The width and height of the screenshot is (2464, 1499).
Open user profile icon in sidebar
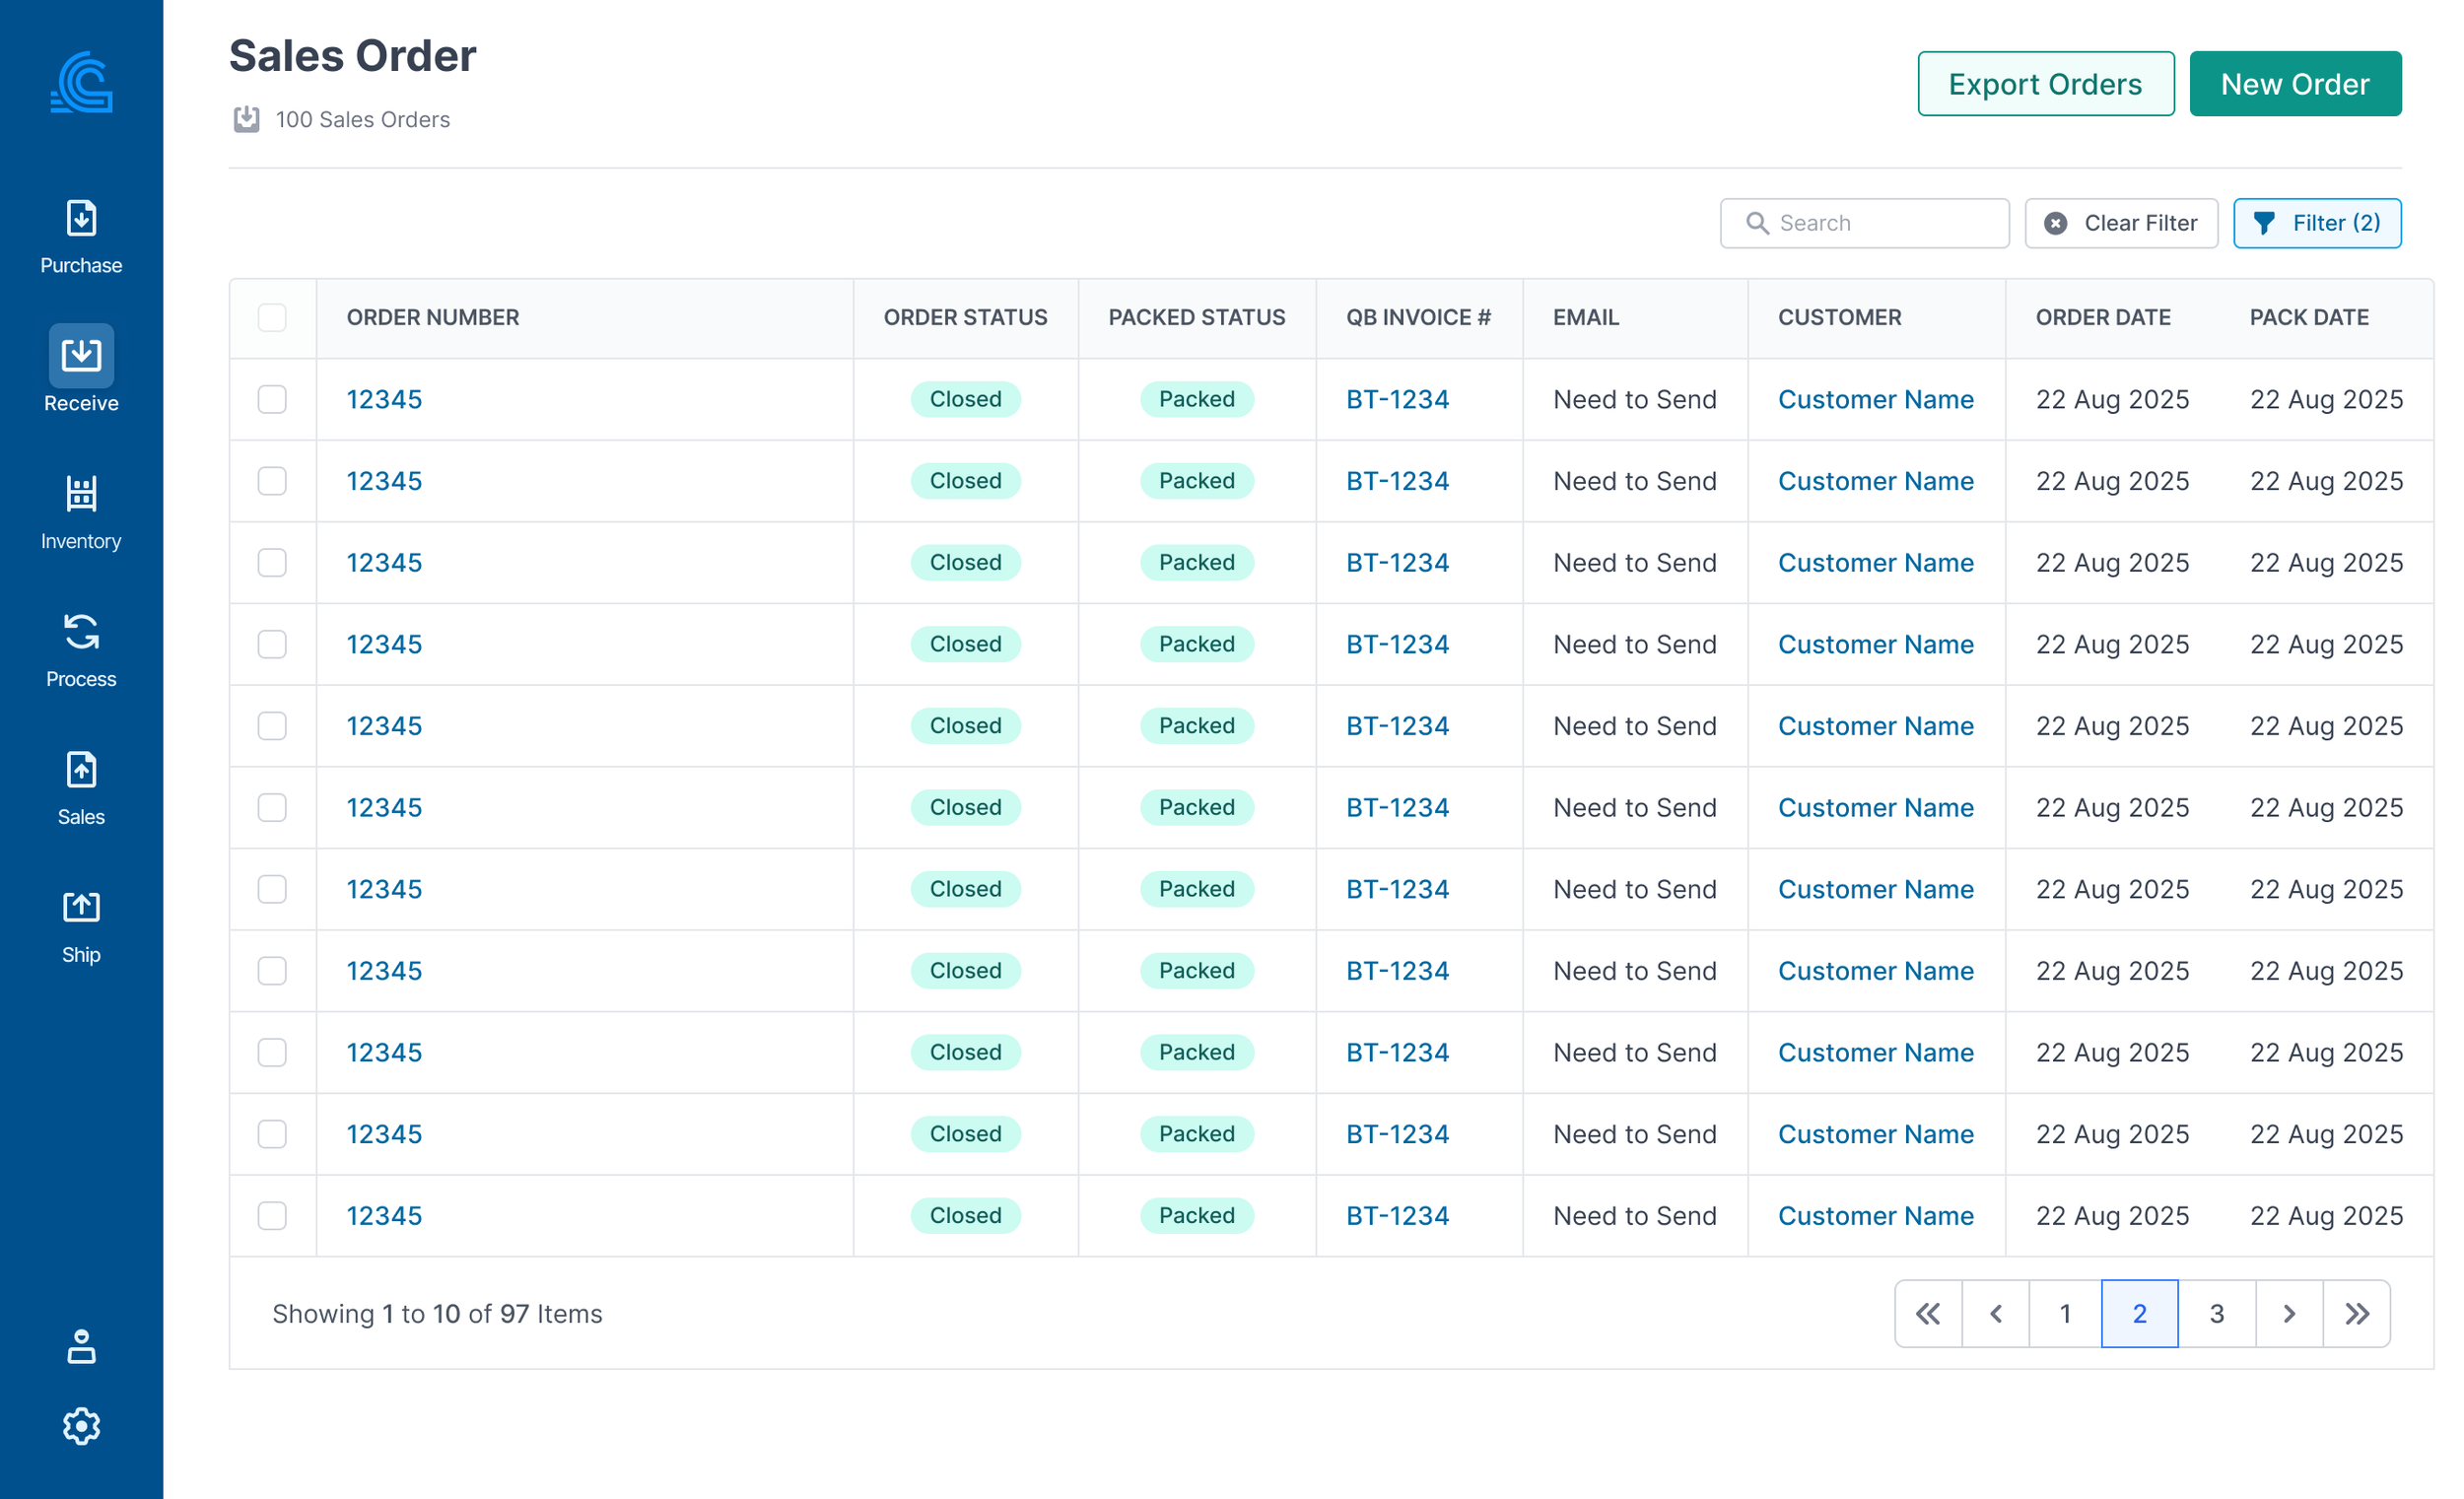click(x=81, y=1346)
